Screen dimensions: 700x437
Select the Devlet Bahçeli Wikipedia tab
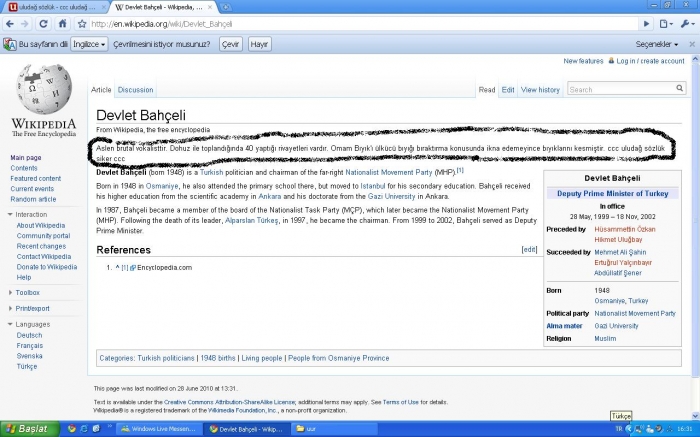(162, 7)
